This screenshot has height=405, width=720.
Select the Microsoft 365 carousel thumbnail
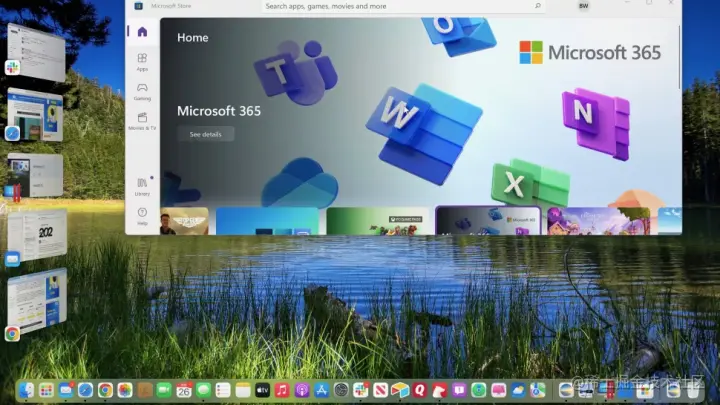coord(488,221)
